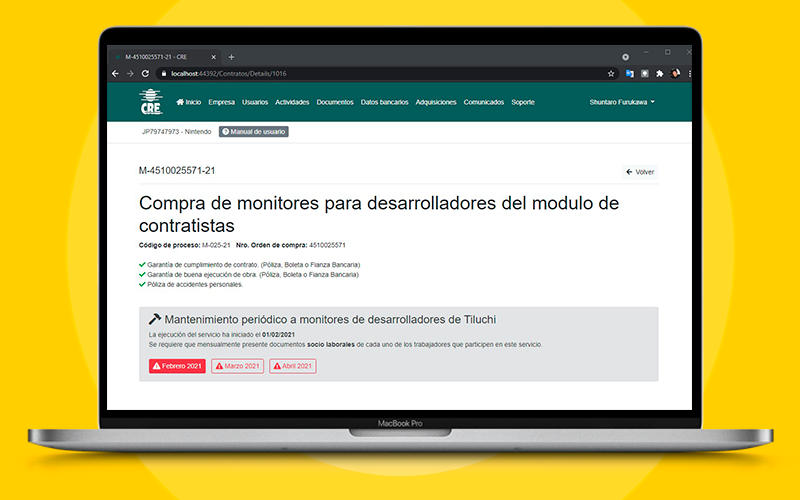Open the Actividades menu item
The width and height of the screenshot is (800, 500).
[292, 102]
